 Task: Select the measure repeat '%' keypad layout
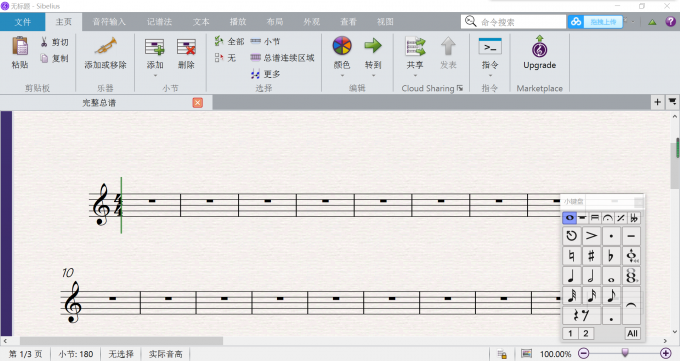pyautogui.click(x=621, y=218)
